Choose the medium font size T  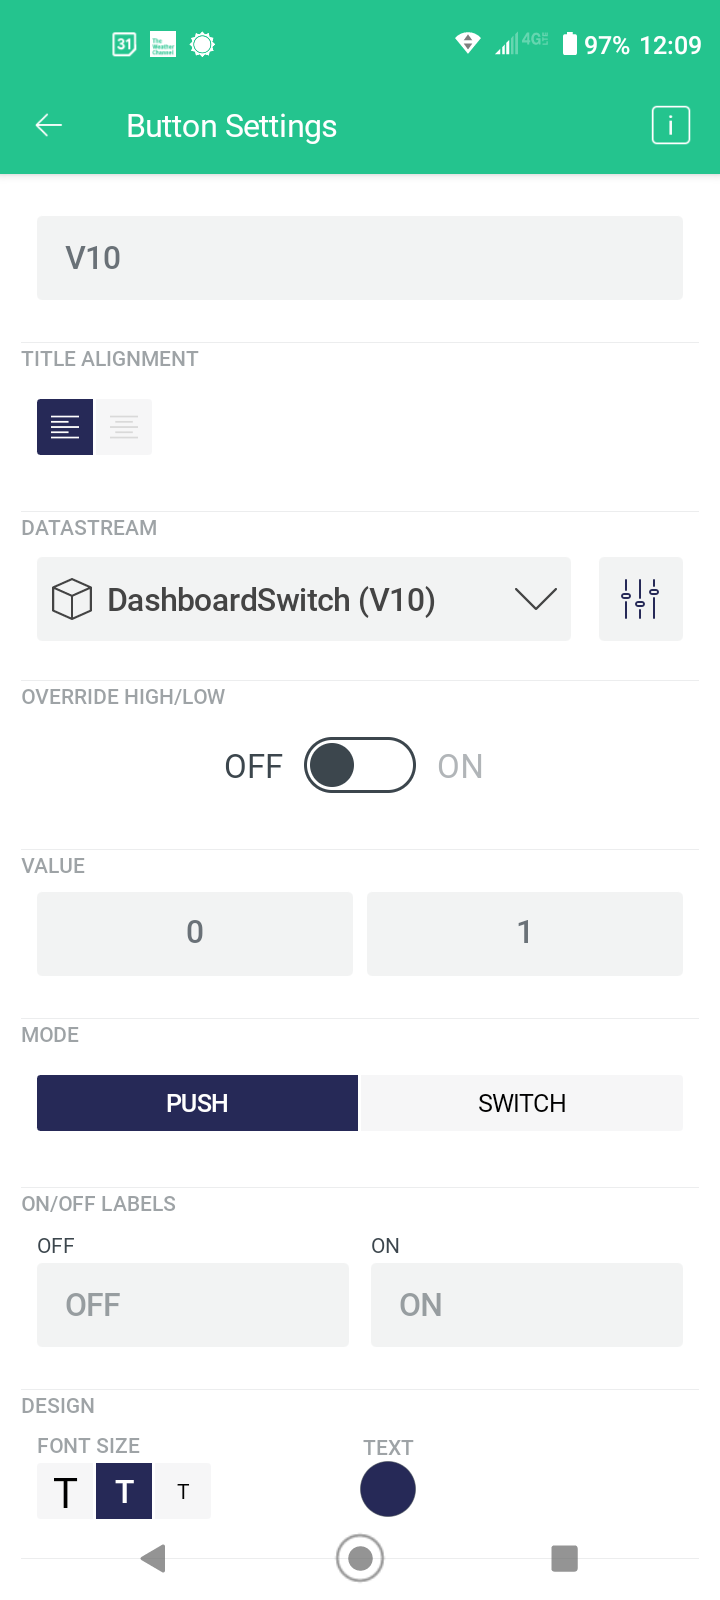(124, 1491)
